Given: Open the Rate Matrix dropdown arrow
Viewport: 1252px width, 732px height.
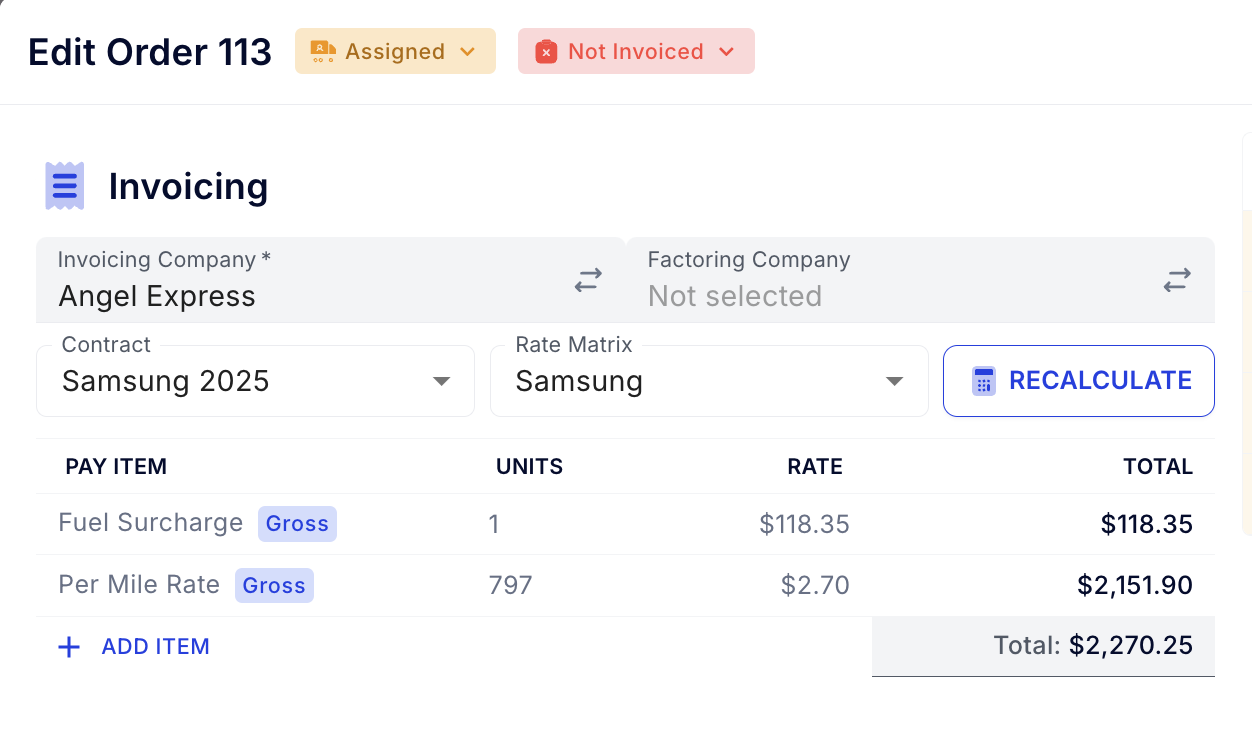Looking at the screenshot, I should pyautogui.click(x=895, y=381).
